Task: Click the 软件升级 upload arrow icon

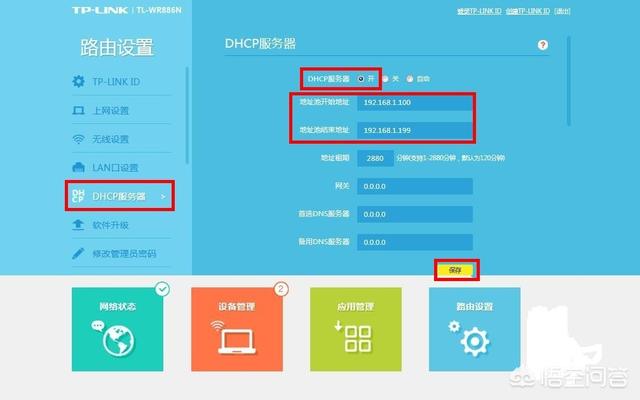Action: tap(78, 225)
